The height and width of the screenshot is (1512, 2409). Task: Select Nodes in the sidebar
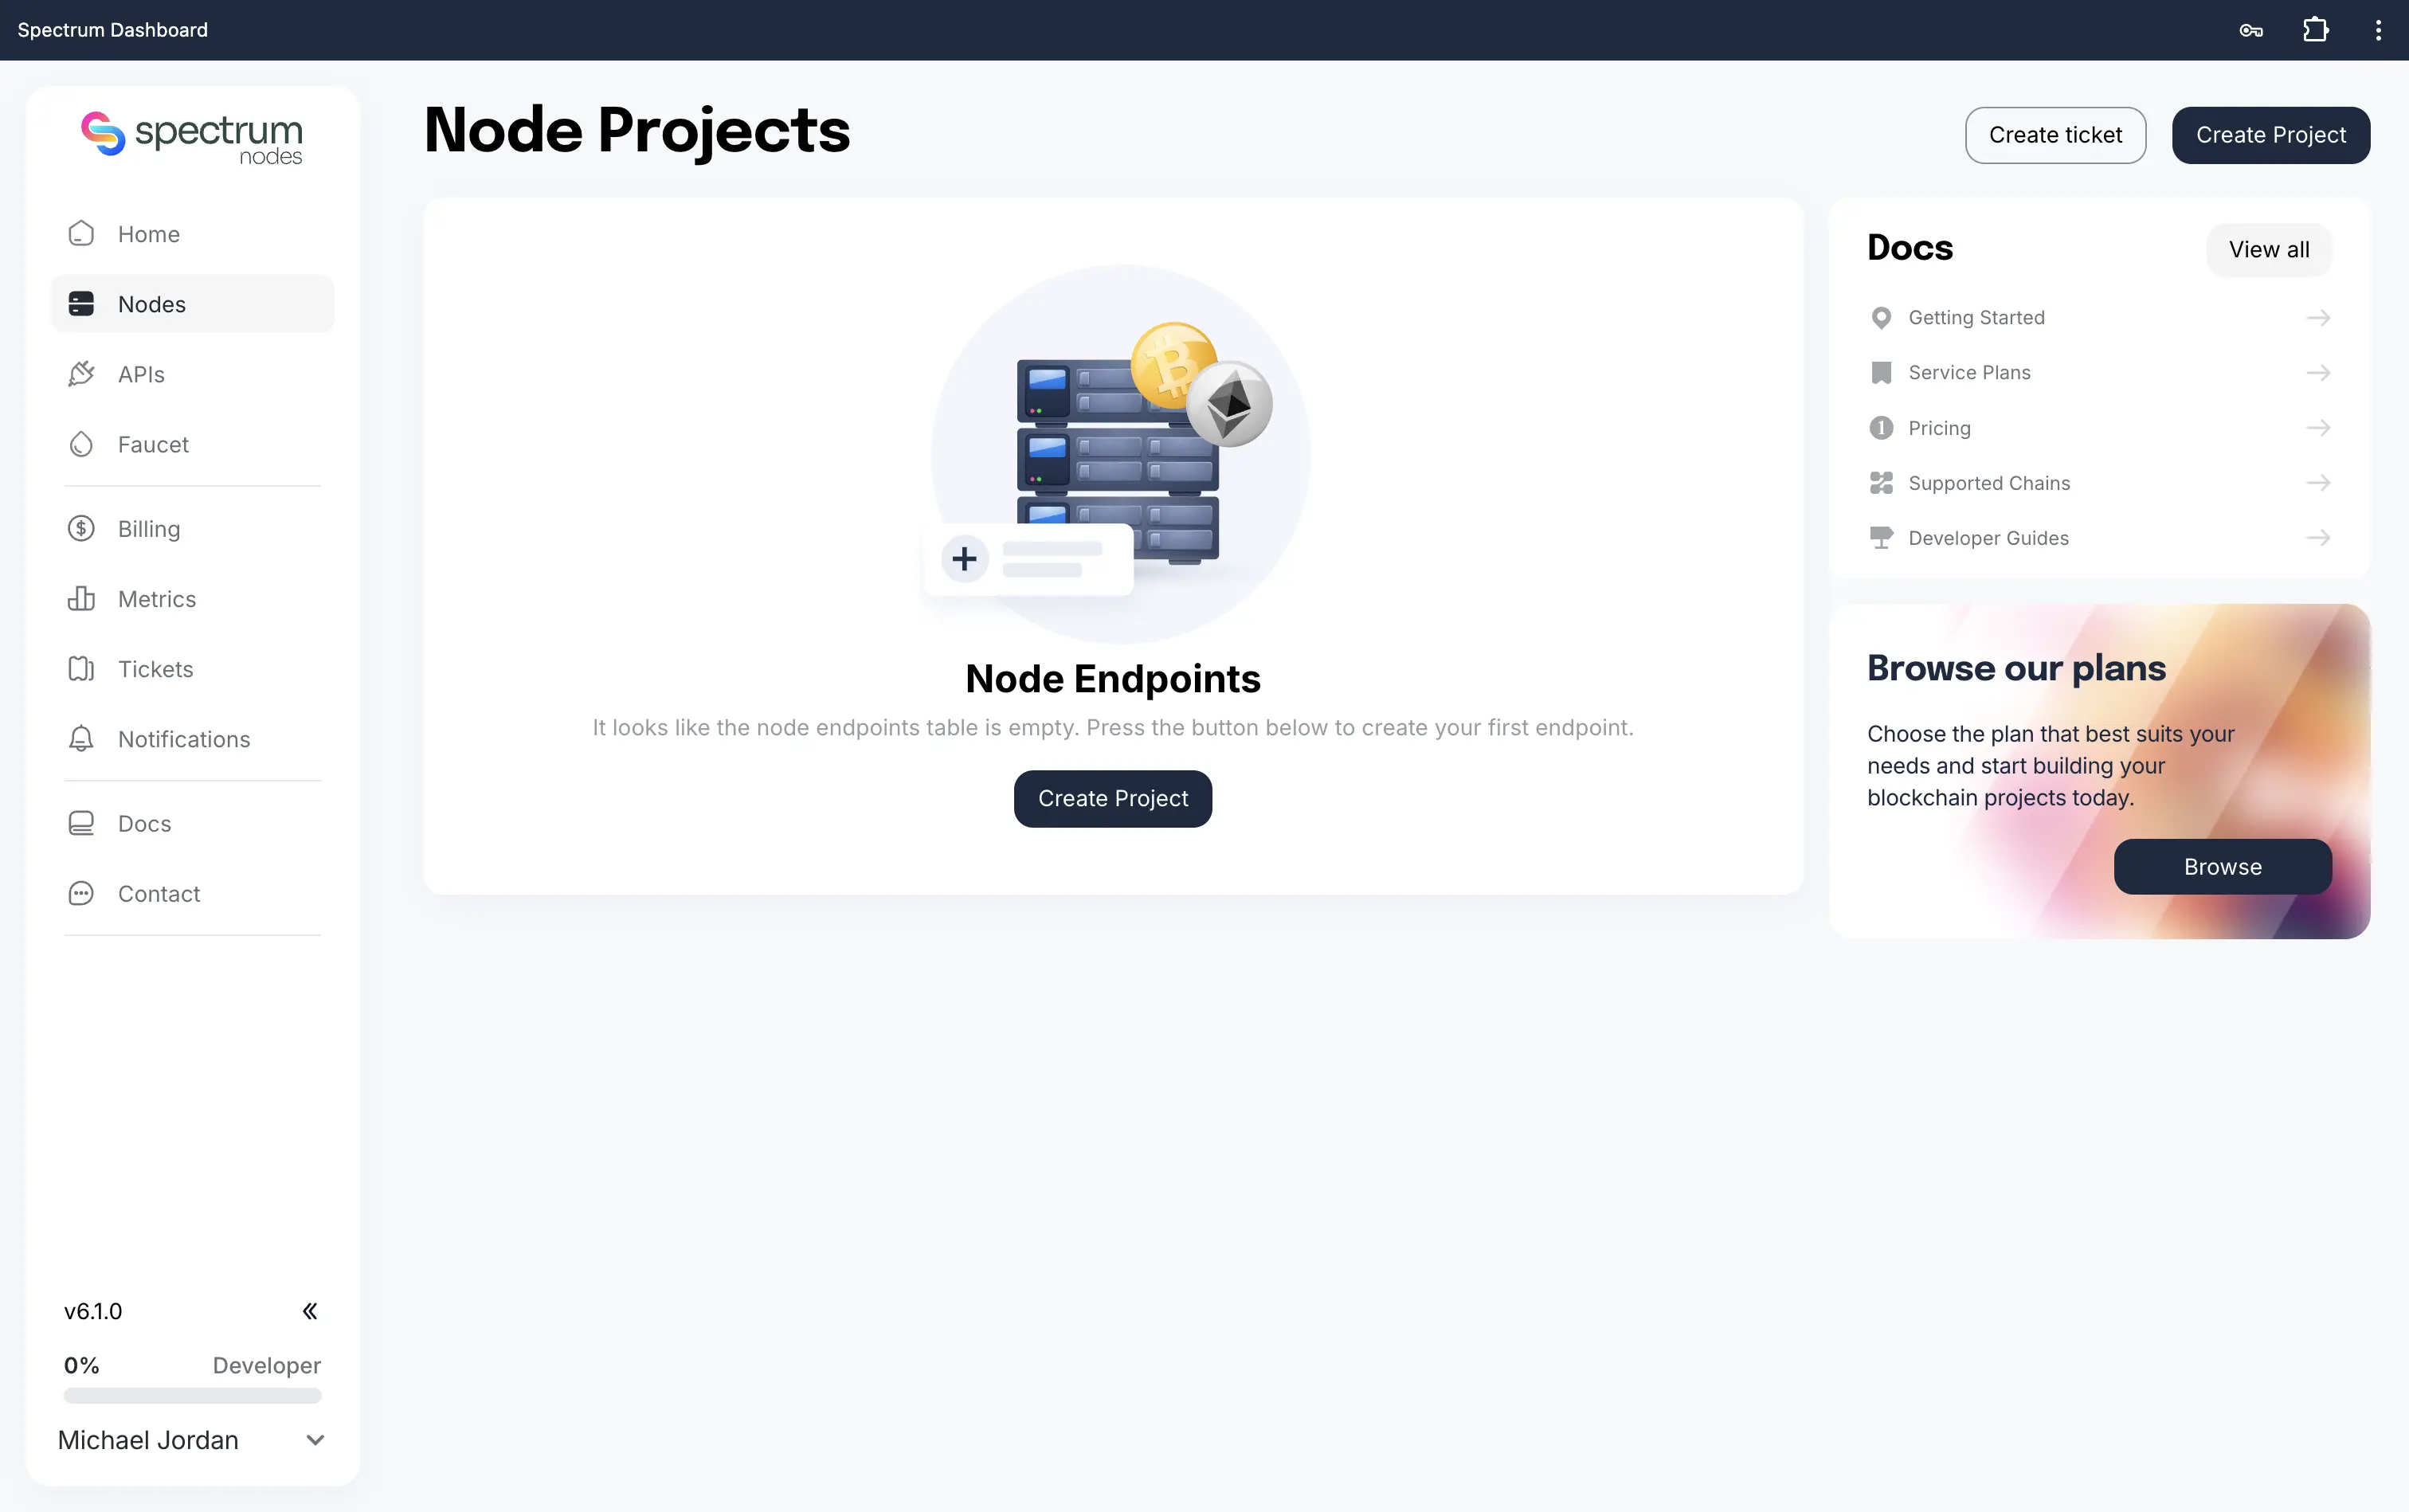click(x=192, y=303)
